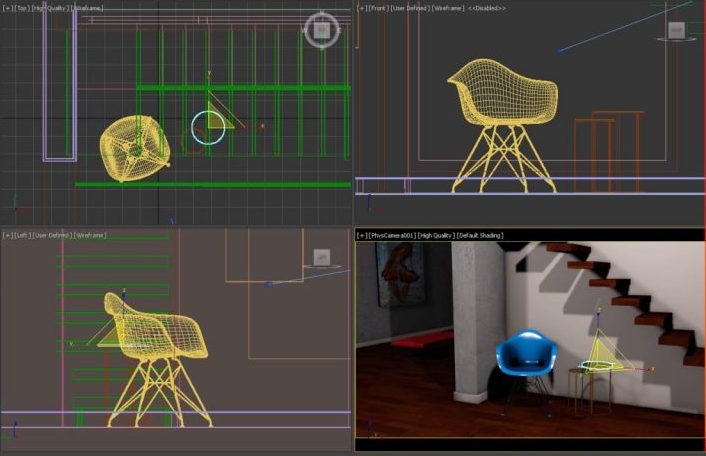Image resolution: width=706 pixels, height=456 pixels.
Task: Click the [Front] view label
Action: tap(379, 8)
